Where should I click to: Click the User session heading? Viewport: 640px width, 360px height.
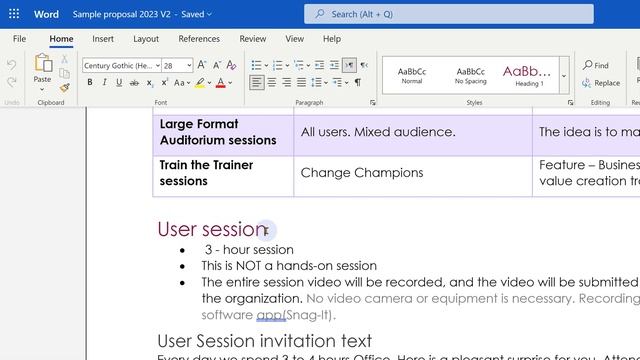pyautogui.click(x=212, y=229)
